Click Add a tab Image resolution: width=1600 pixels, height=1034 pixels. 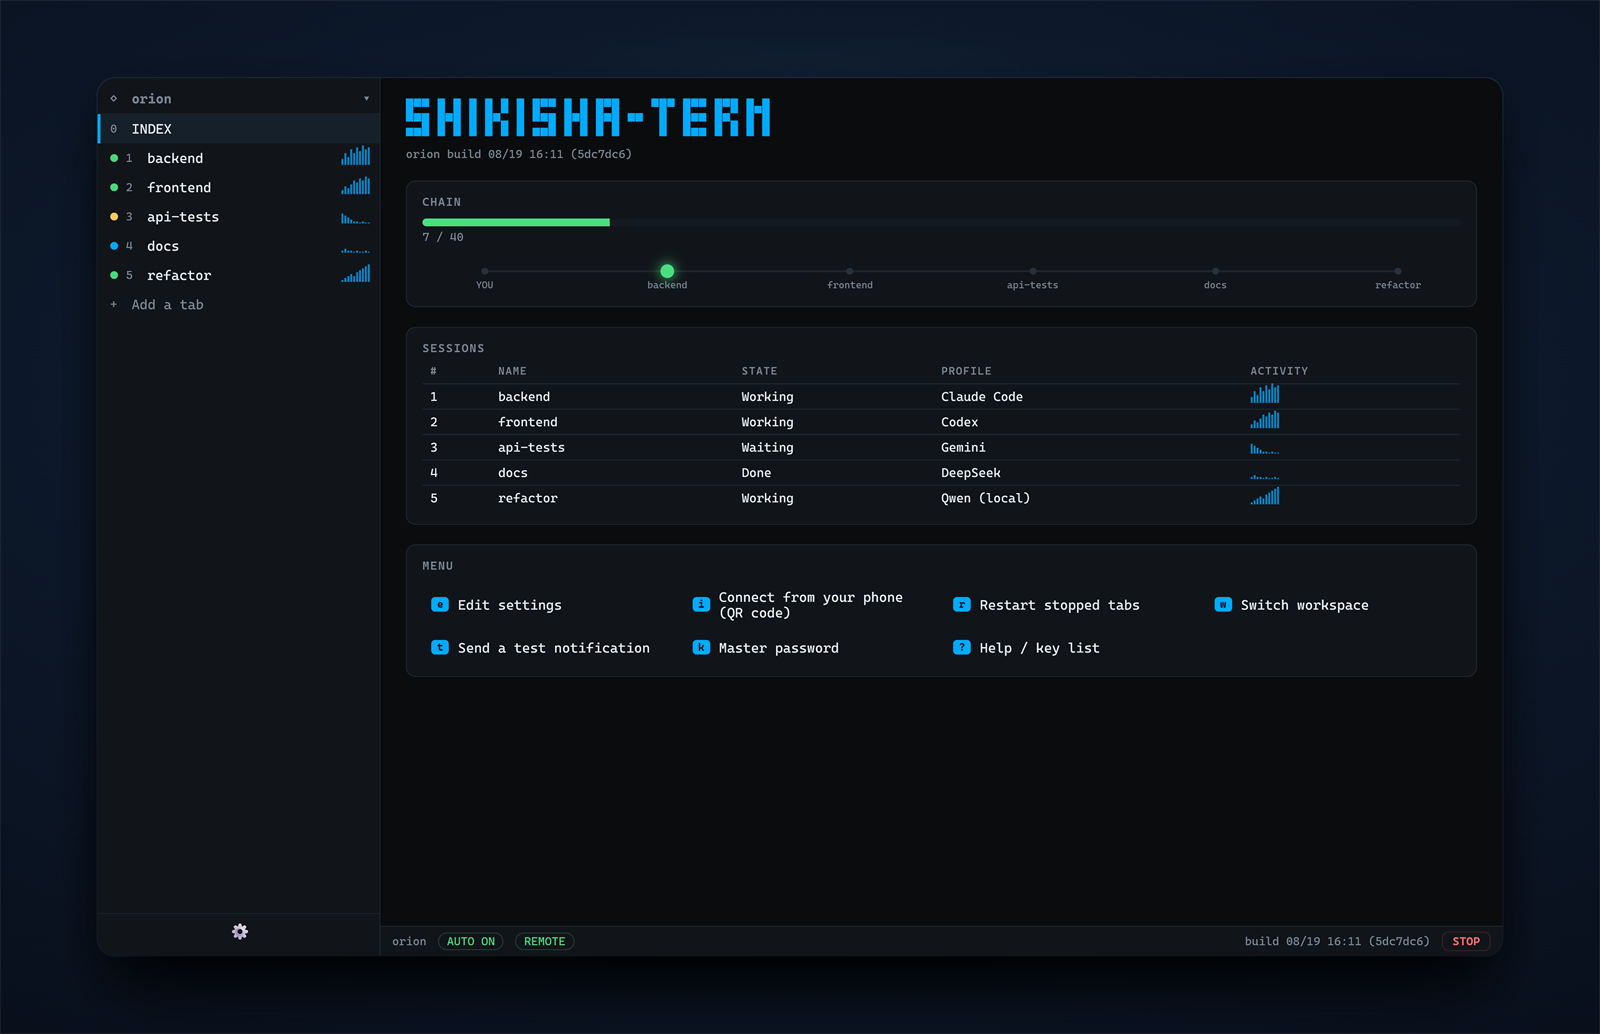click(x=167, y=304)
